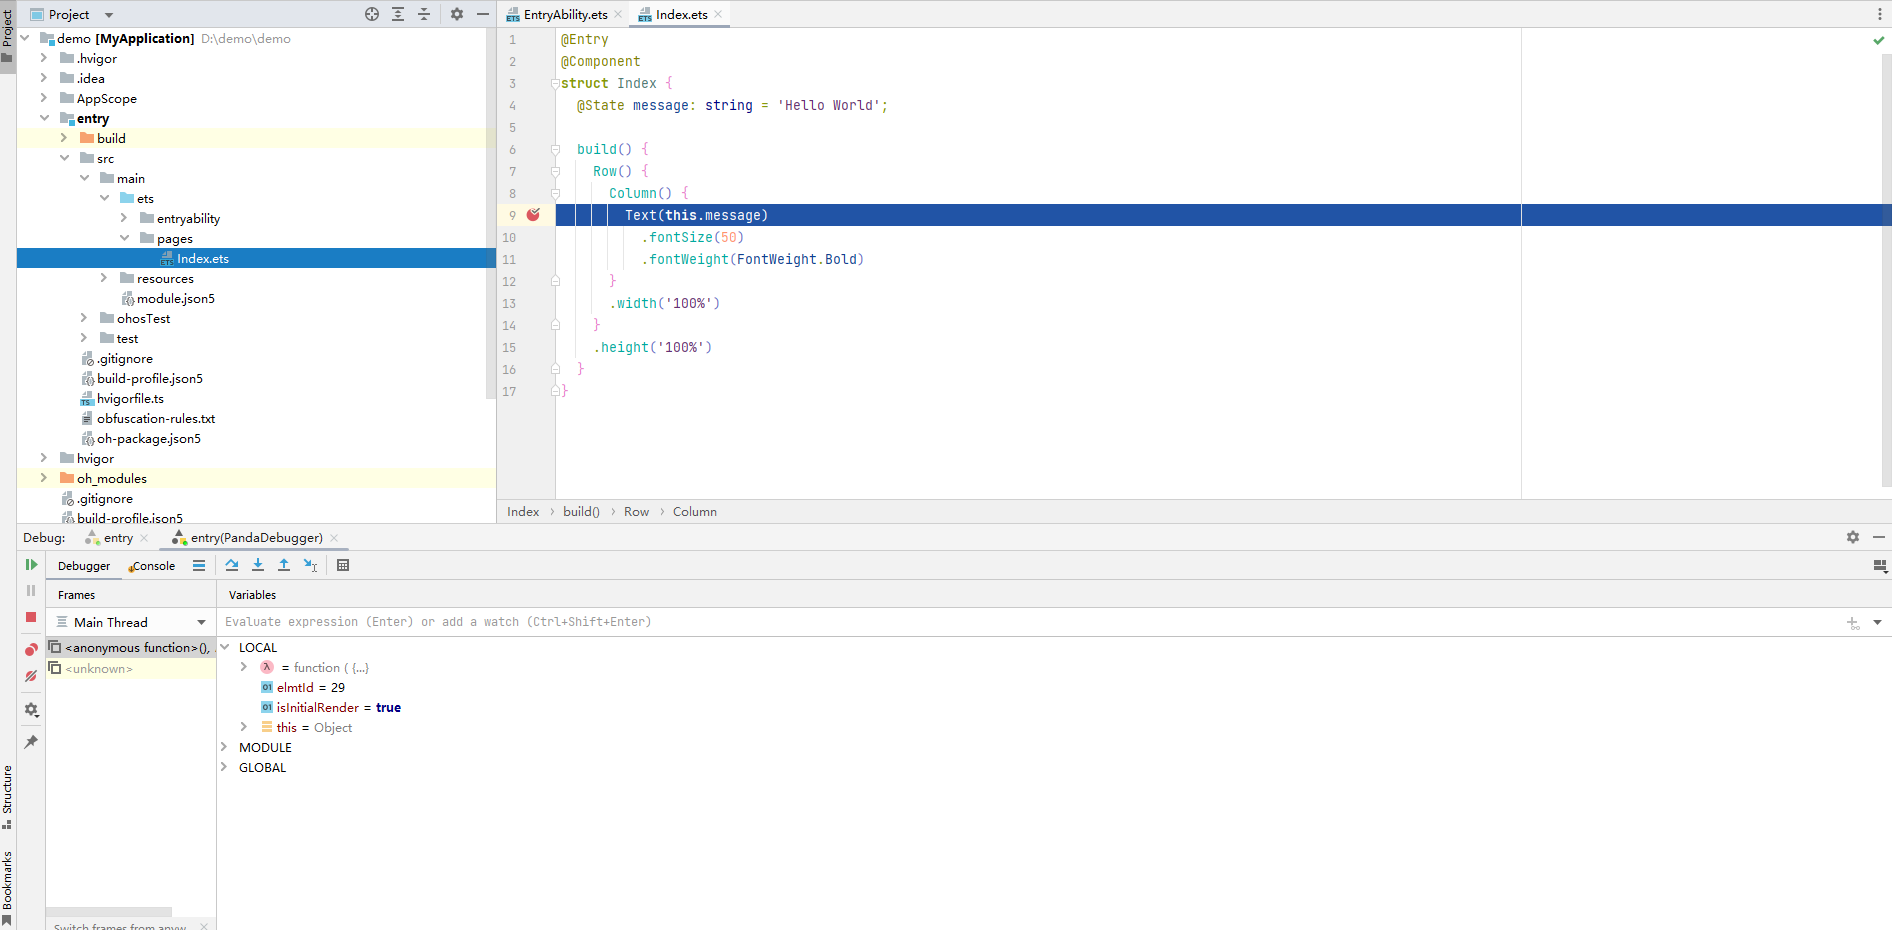Expand the build folder
Viewport: 1892px width, 930px height.
pyautogui.click(x=64, y=138)
